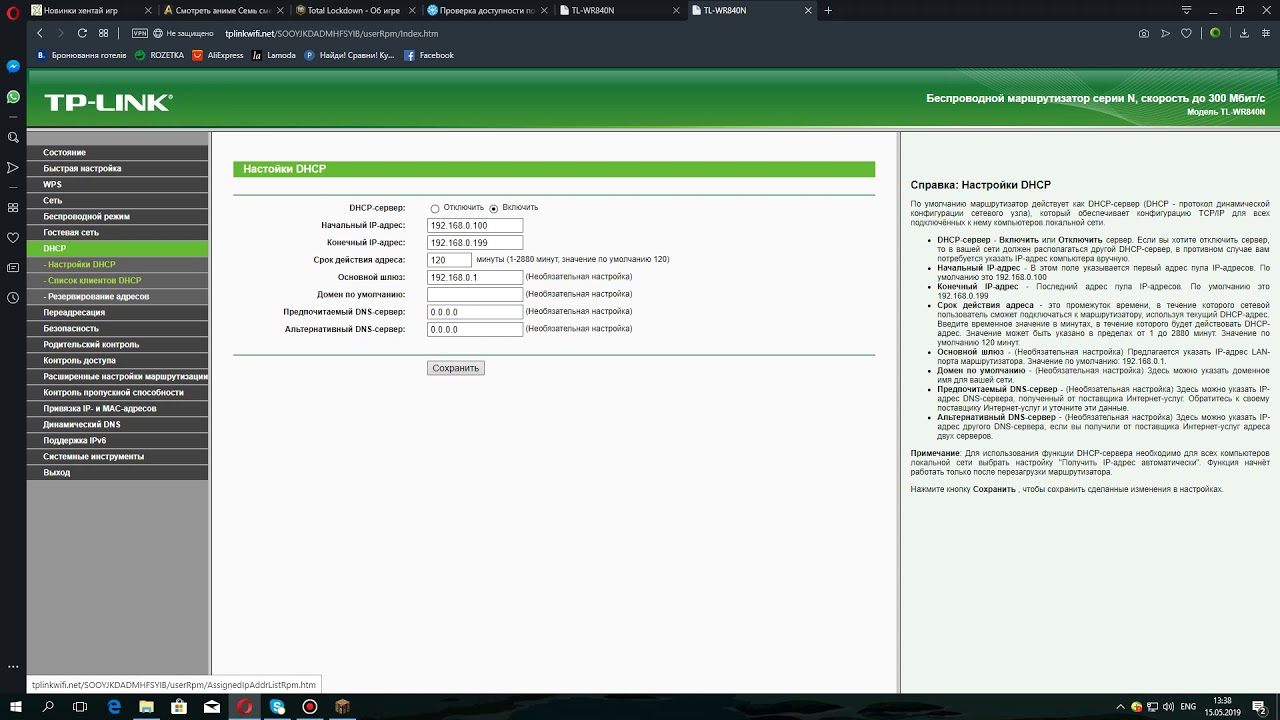Open the Lamoda bookmark
1280x720 pixels.
pos(274,55)
